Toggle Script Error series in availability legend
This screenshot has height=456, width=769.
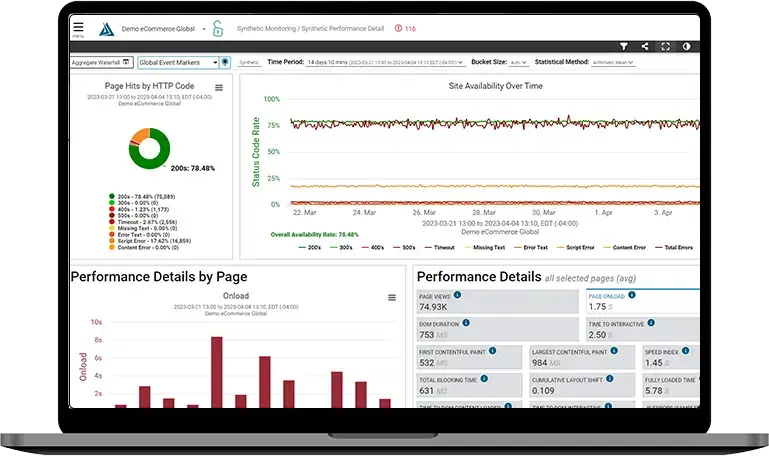(x=576, y=248)
